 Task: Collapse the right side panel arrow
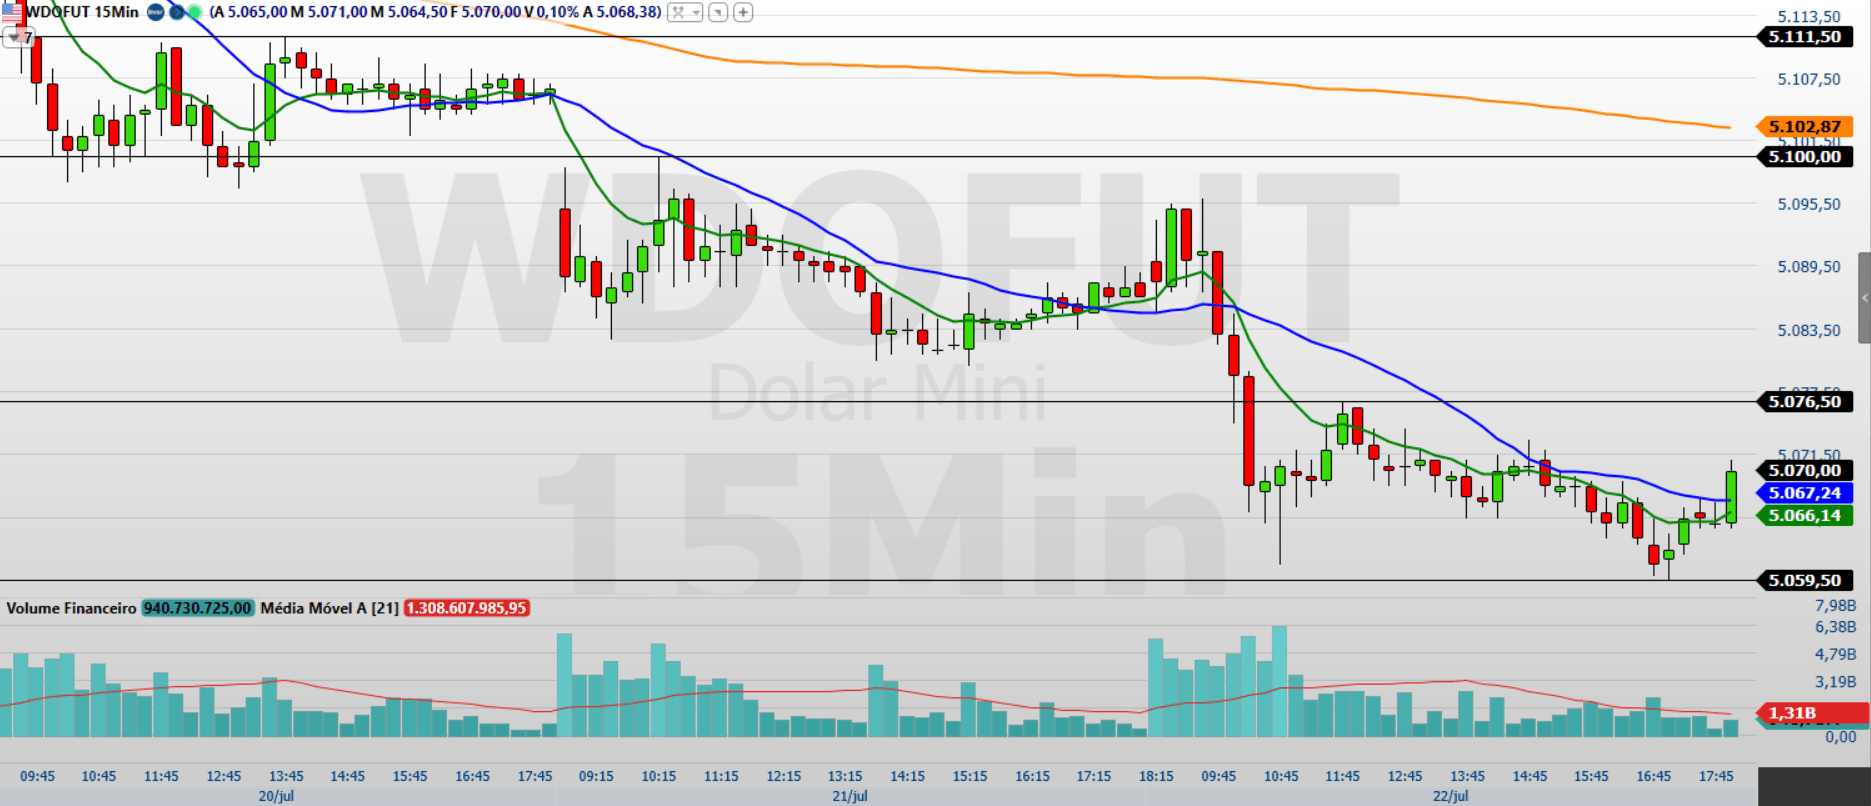pyautogui.click(x=1865, y=298)
